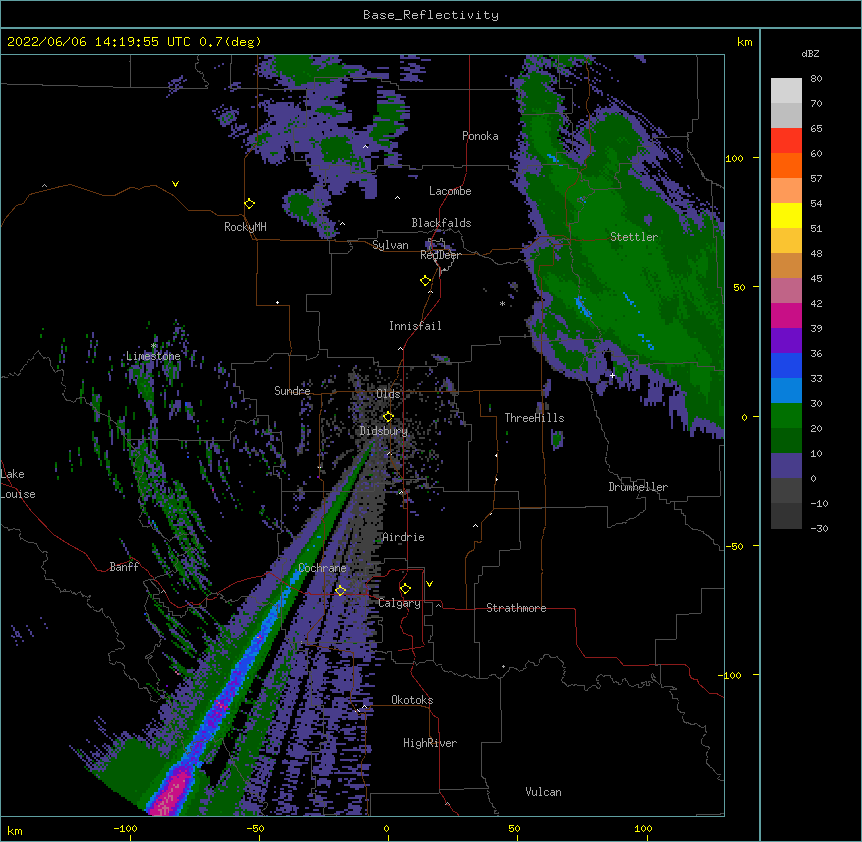Click the yellow station marker south of RedDeer
Screen dimensions: 862x842
click(426, 281)
